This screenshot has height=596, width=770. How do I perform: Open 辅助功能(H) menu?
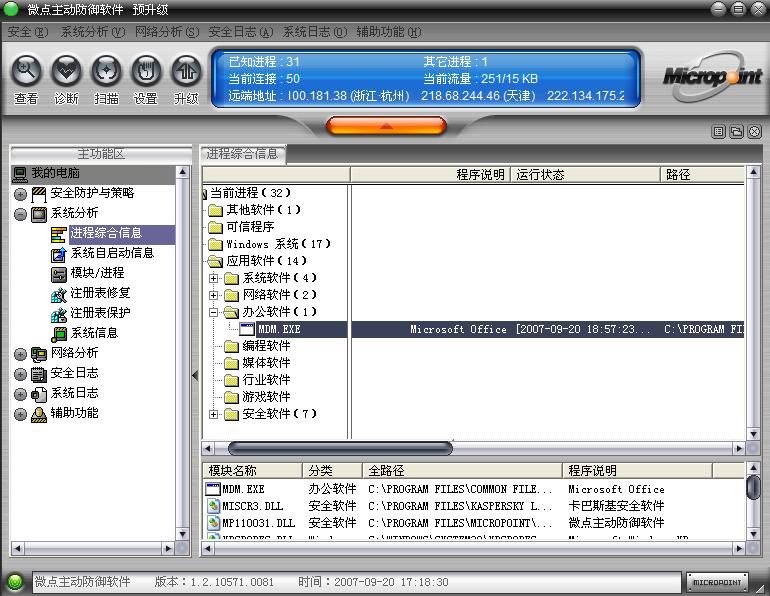click(x=389, y=32)
